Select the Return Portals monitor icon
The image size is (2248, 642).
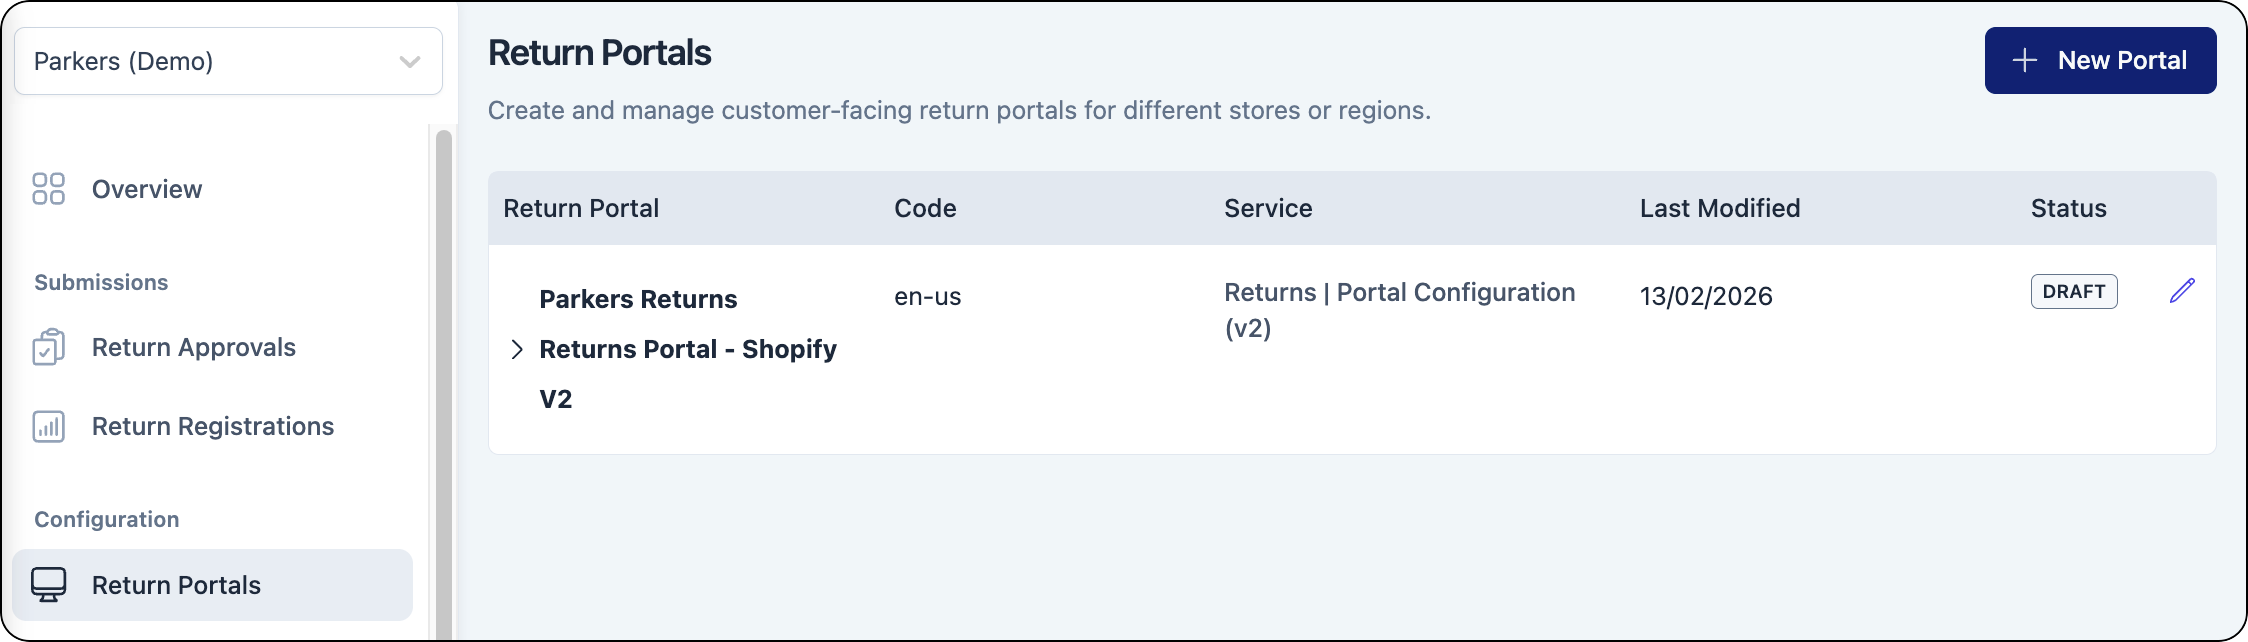(50, 584)
